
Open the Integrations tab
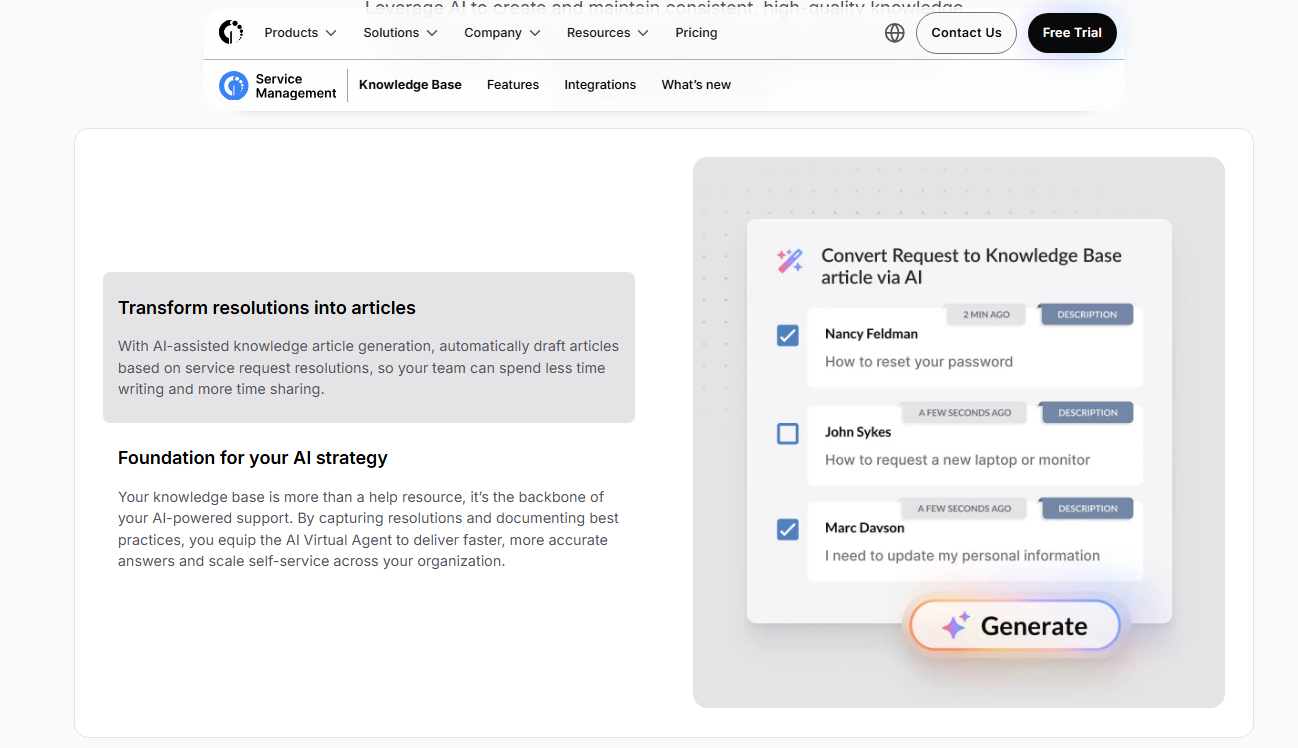(x=600, y=85)
